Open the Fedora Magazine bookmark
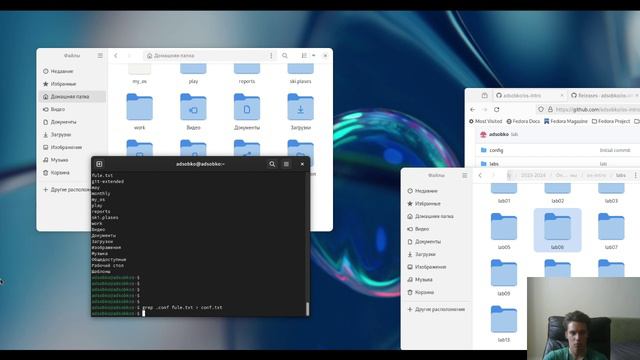 pos(565,121)
